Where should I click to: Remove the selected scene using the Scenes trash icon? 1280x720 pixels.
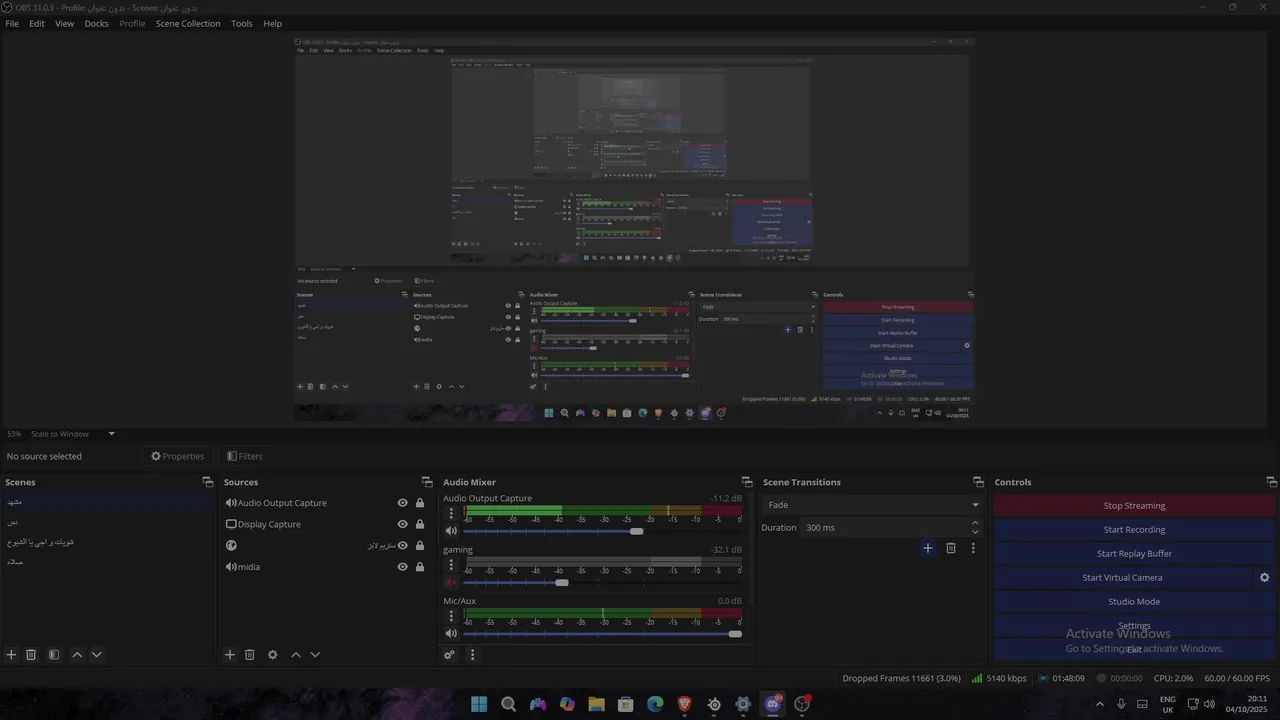(31, 655)
